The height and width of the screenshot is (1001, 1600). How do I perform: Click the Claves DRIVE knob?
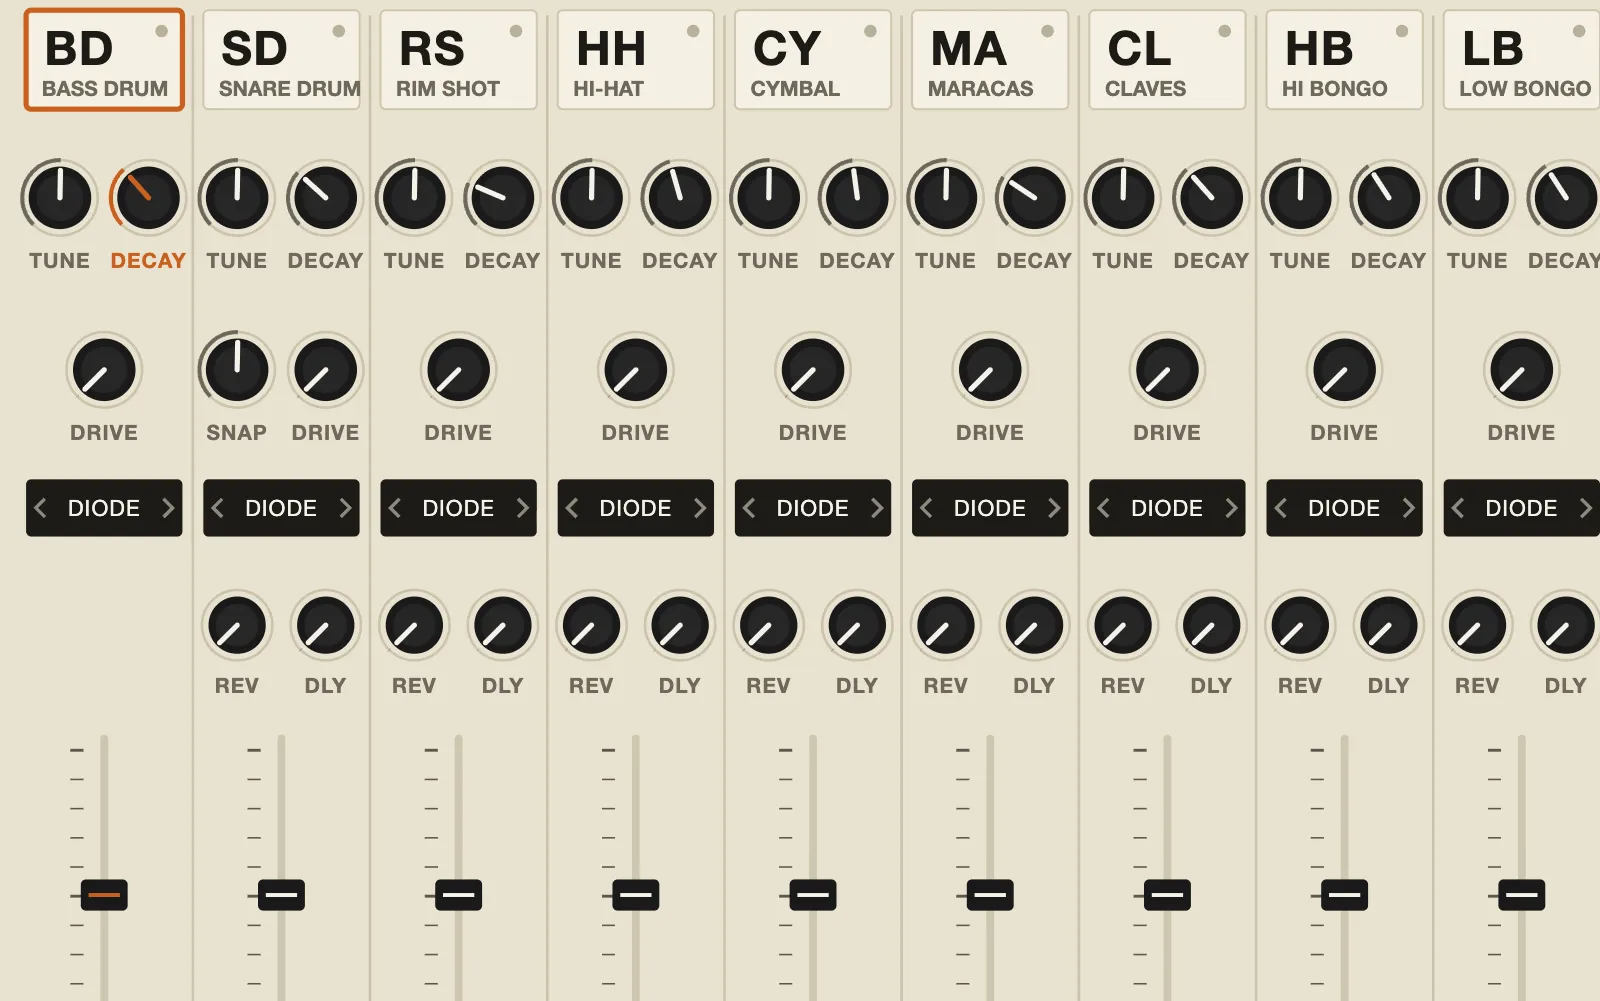pyautogui.click(x=1167, y=370)
